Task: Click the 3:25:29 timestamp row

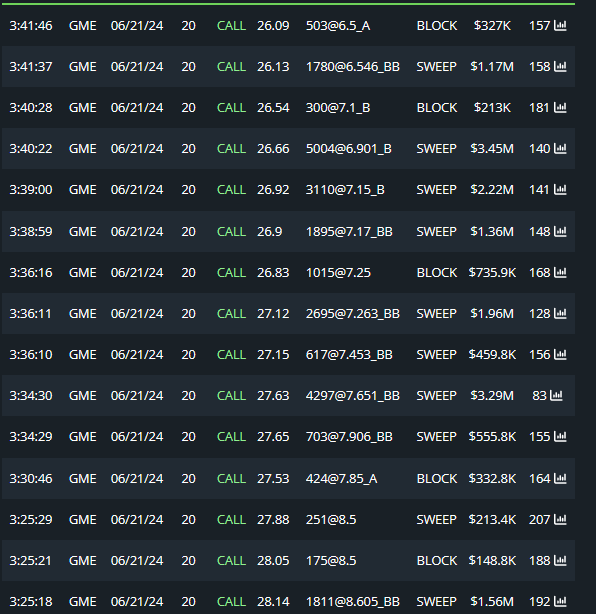Action: 288,520
